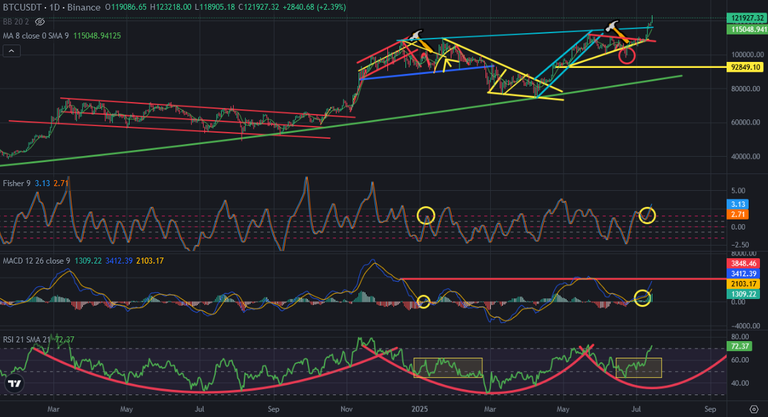Select yellow circle on MACD near July

coord(643,298)
